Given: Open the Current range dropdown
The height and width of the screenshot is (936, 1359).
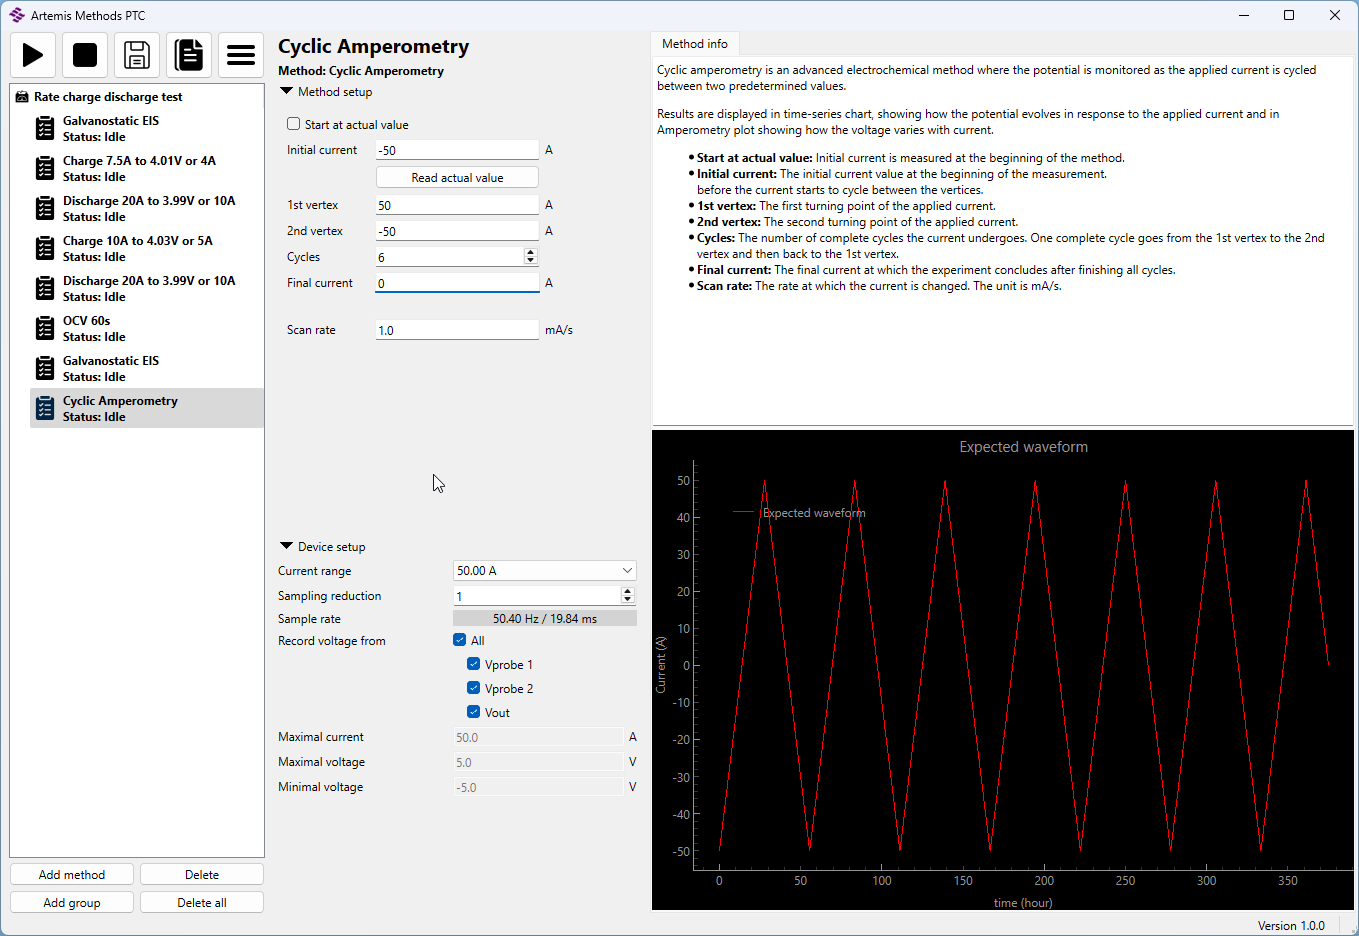Looking at the screenshot, I should pyautogui.click(x=544, y=571).
